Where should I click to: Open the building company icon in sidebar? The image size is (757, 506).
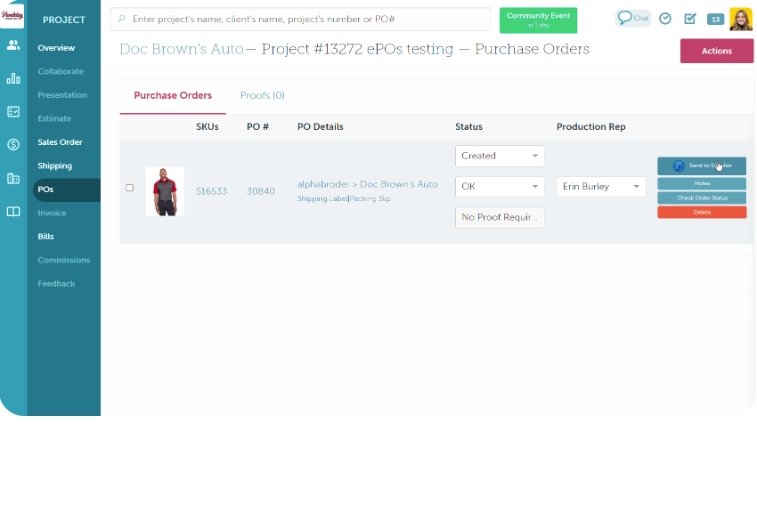pos(14,178)
